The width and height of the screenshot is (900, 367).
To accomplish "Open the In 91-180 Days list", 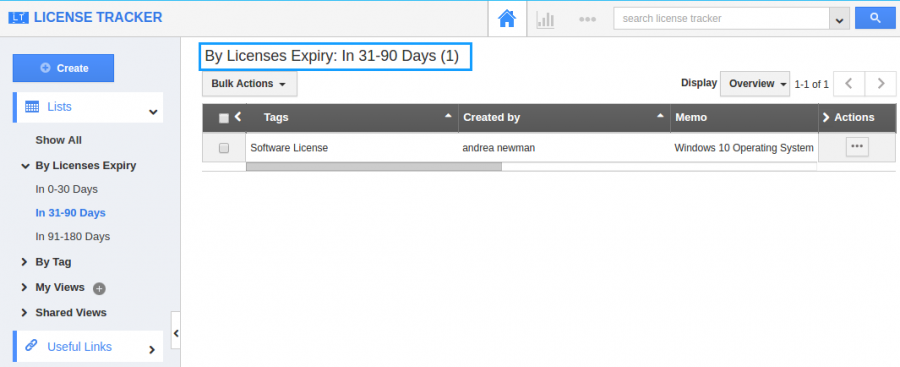I will click(x=73, y=236).
